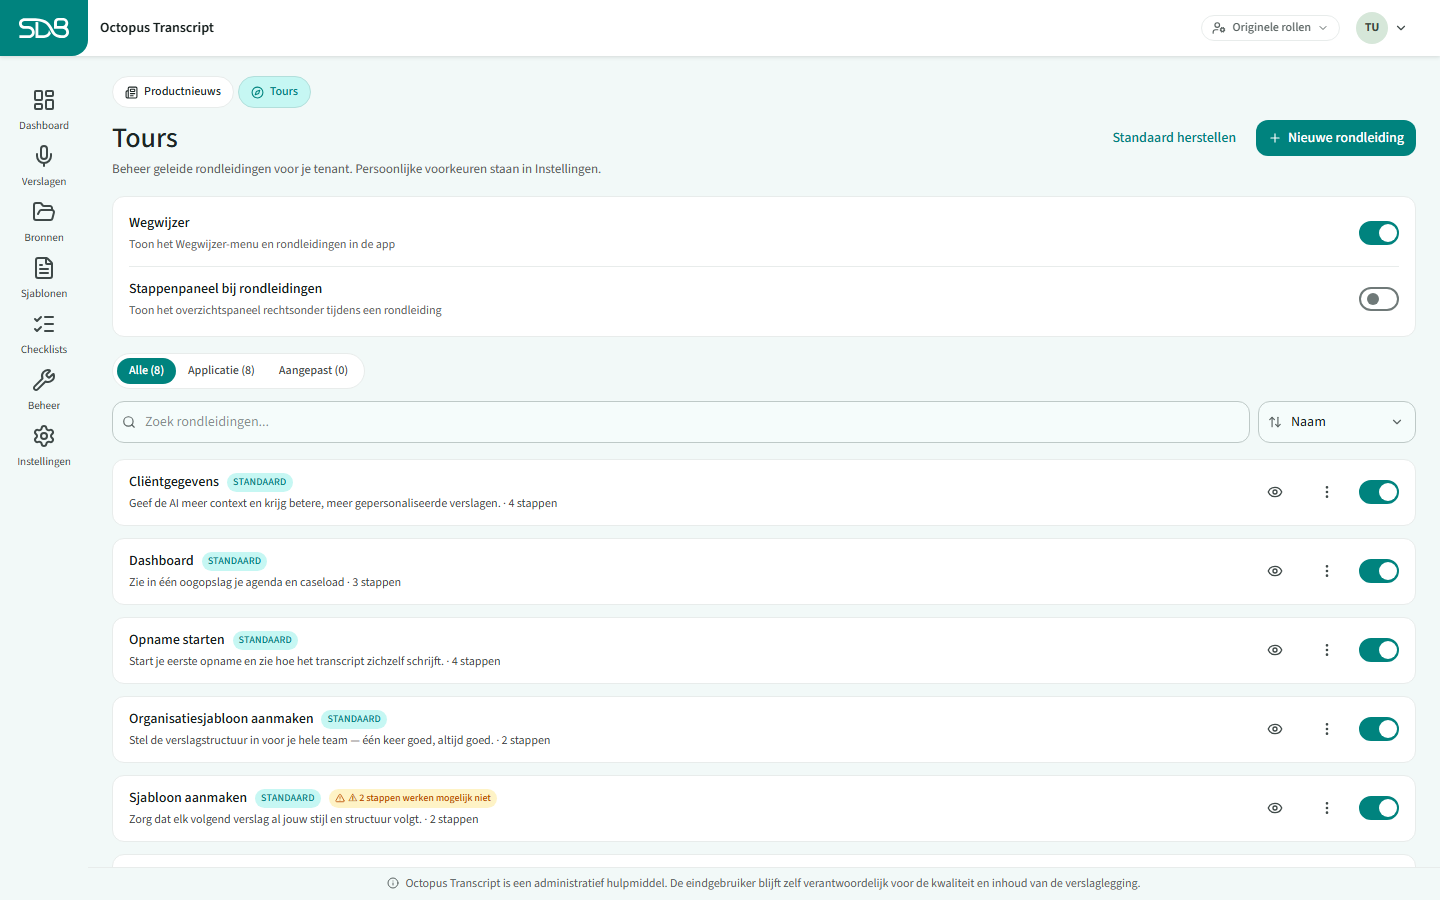Click the STANDAARD badge next to Cliëntgegevens
This screenshot has height=900, width=1440.
click(x=260, y=482)
